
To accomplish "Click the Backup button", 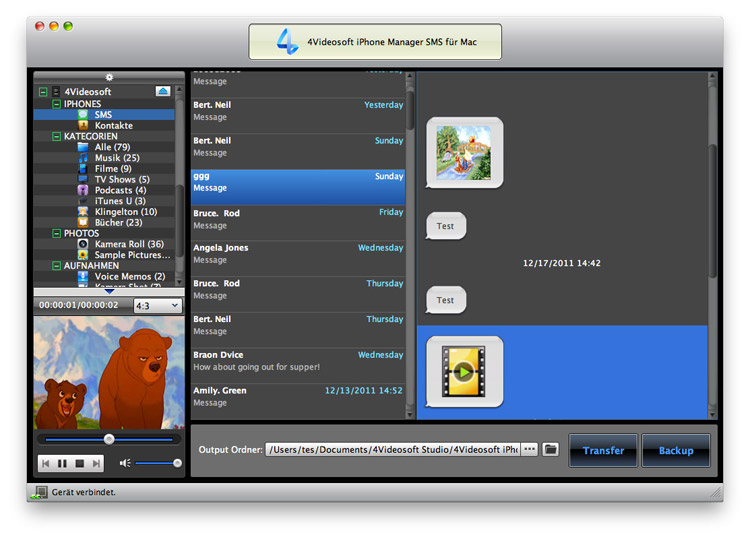I will [x=675, y=450].
